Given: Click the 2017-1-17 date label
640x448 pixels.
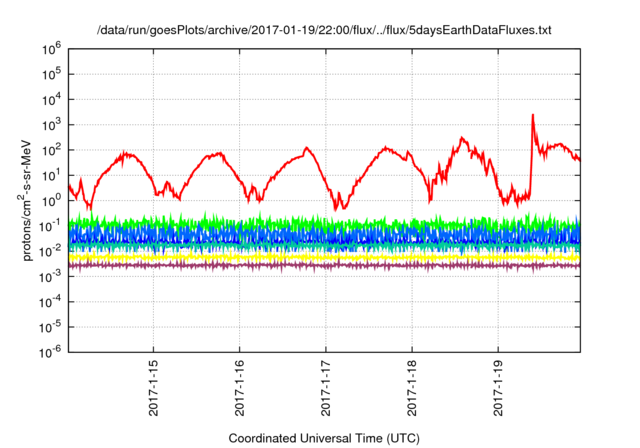Looking at the screenshot, I should click(326, 388).
